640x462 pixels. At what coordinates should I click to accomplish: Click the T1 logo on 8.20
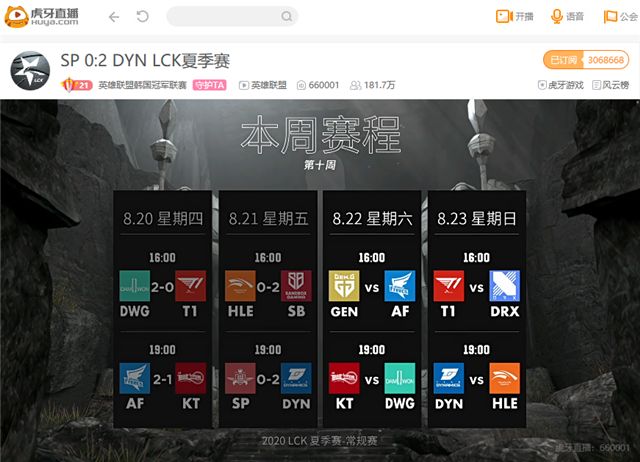191,286
